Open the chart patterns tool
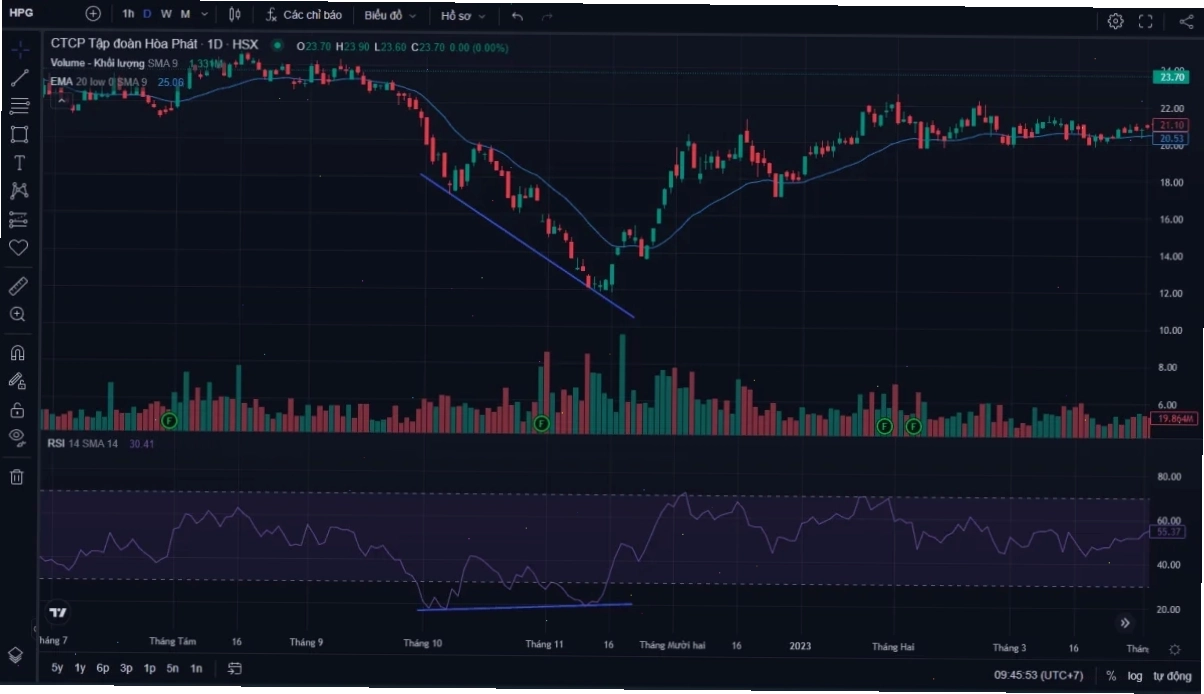 [x=19, y=190]
